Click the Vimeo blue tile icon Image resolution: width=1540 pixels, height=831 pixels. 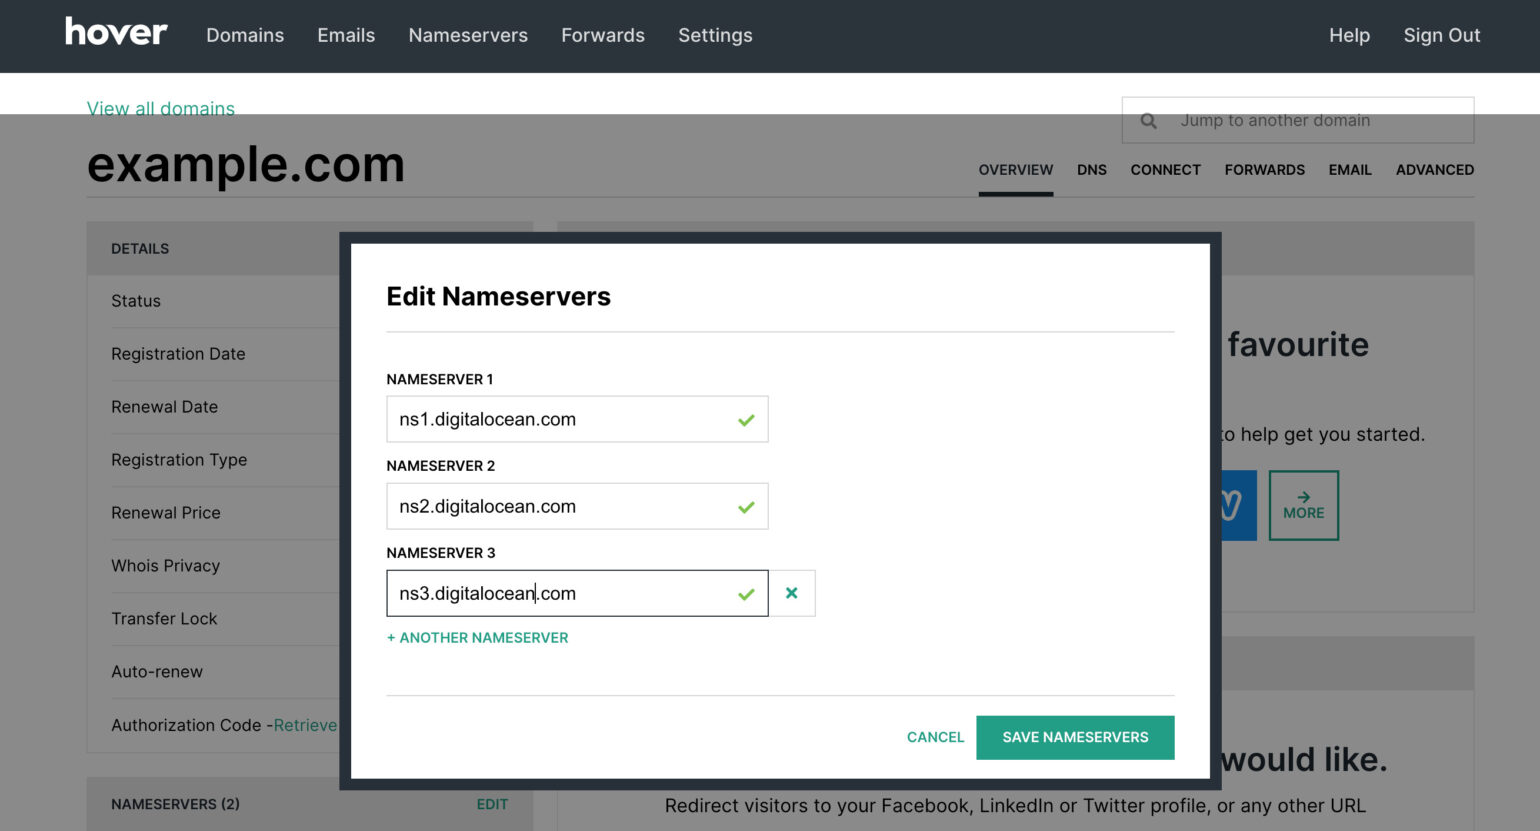pos(1238,505)
